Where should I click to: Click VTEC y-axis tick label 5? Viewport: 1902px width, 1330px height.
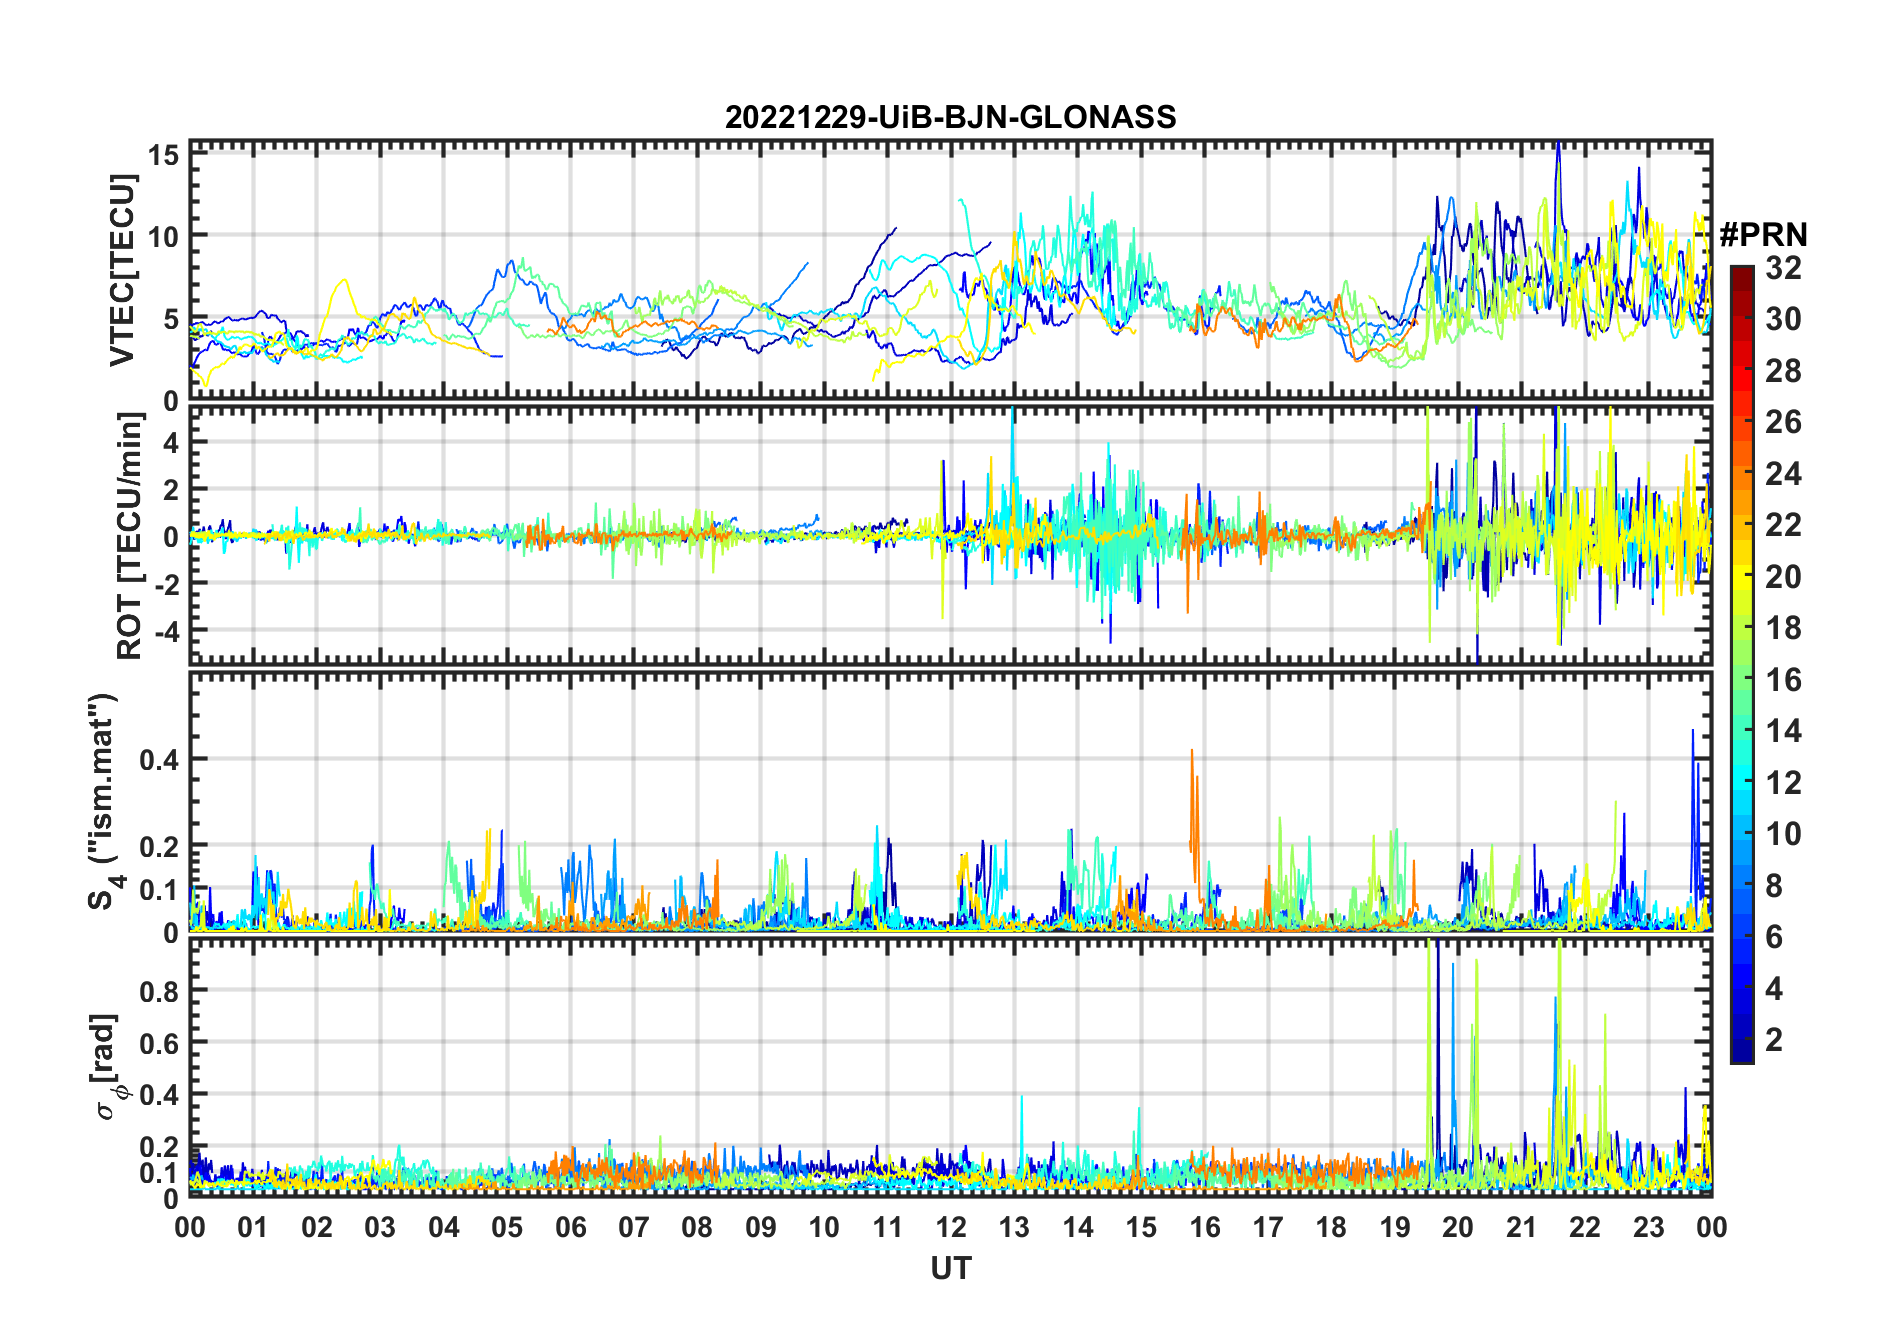point(171,319)
